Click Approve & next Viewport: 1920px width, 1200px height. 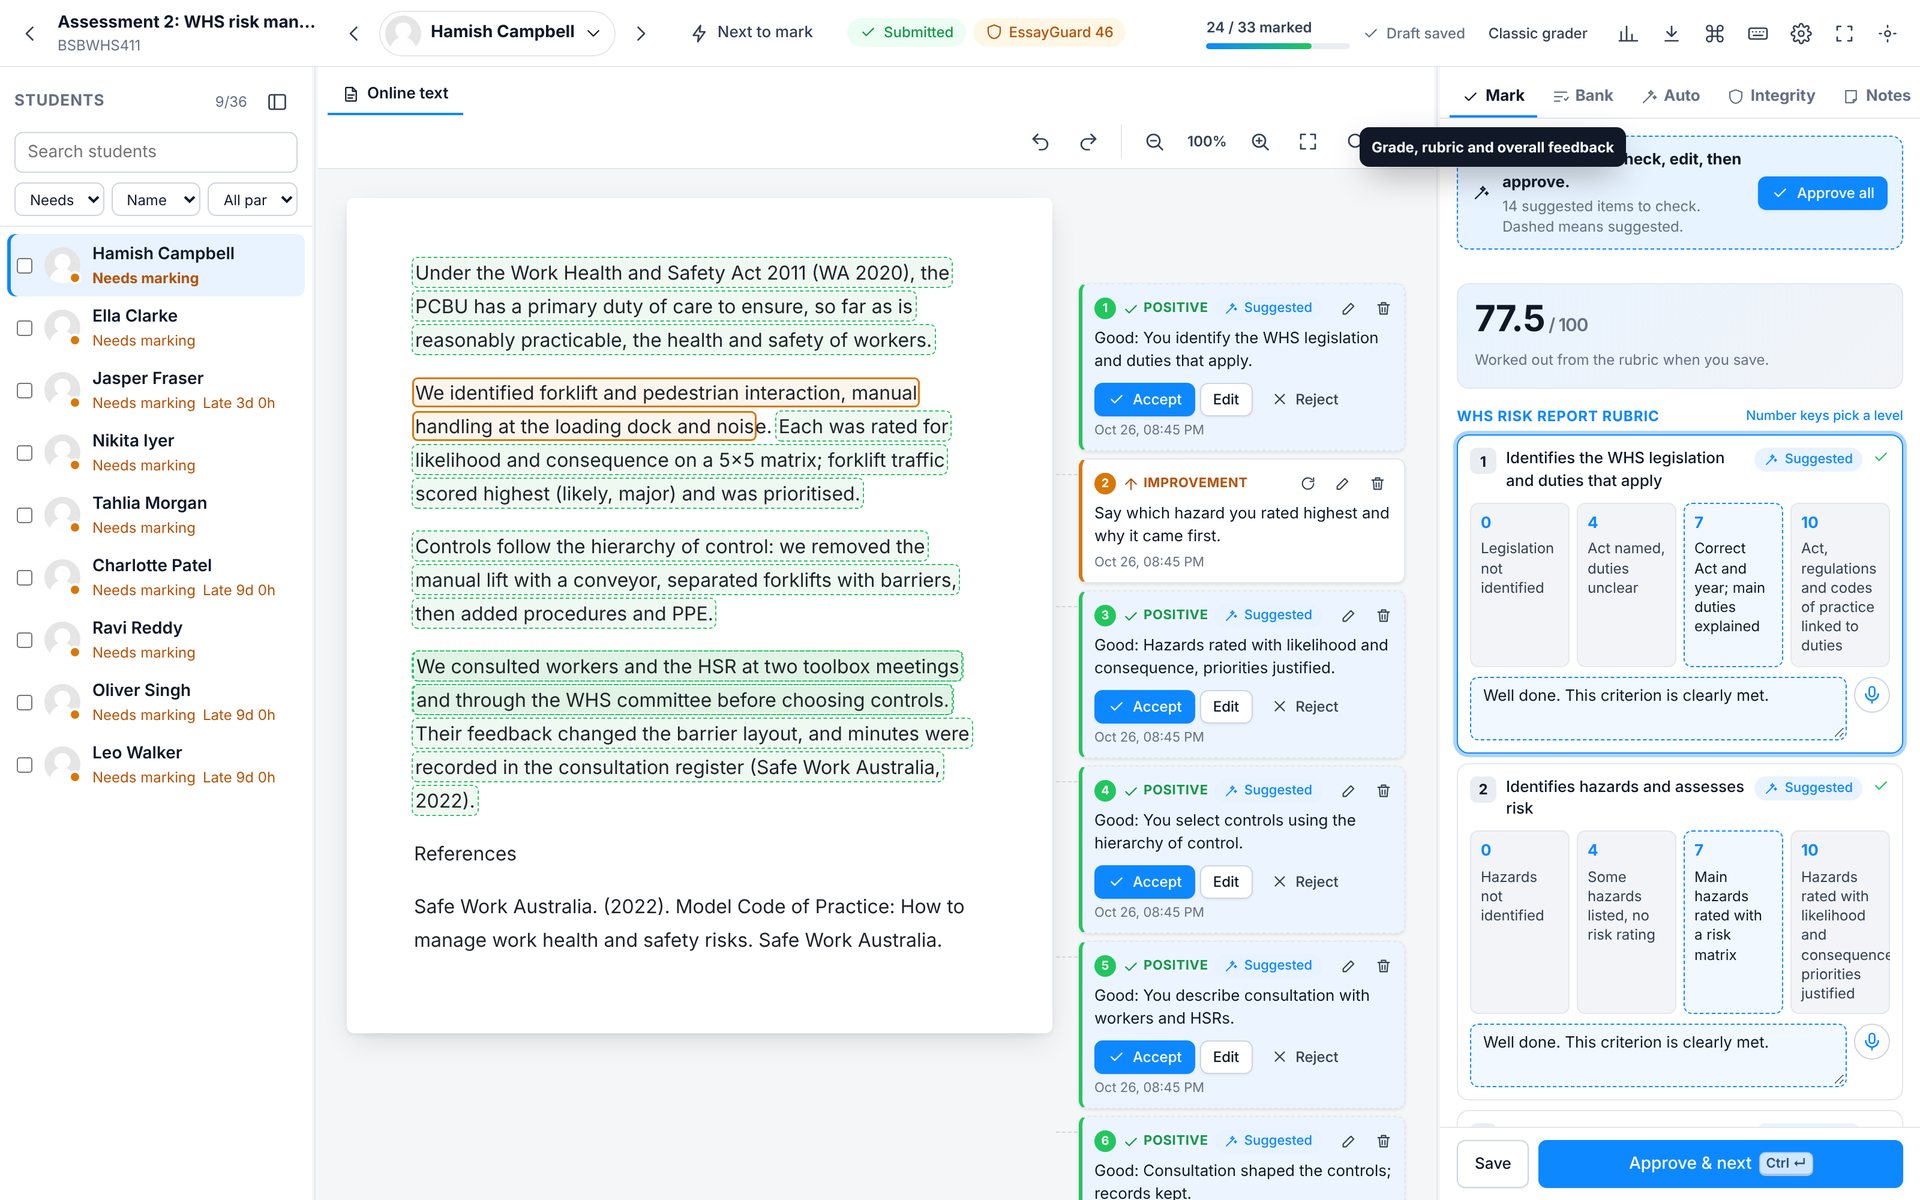click(x=1720, y=1163)
